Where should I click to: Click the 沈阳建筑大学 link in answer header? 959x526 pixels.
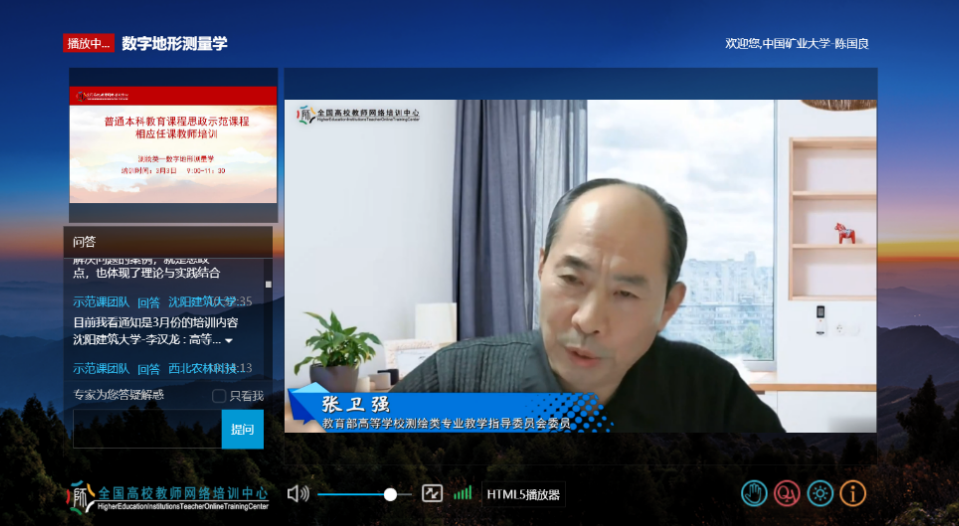202,301
